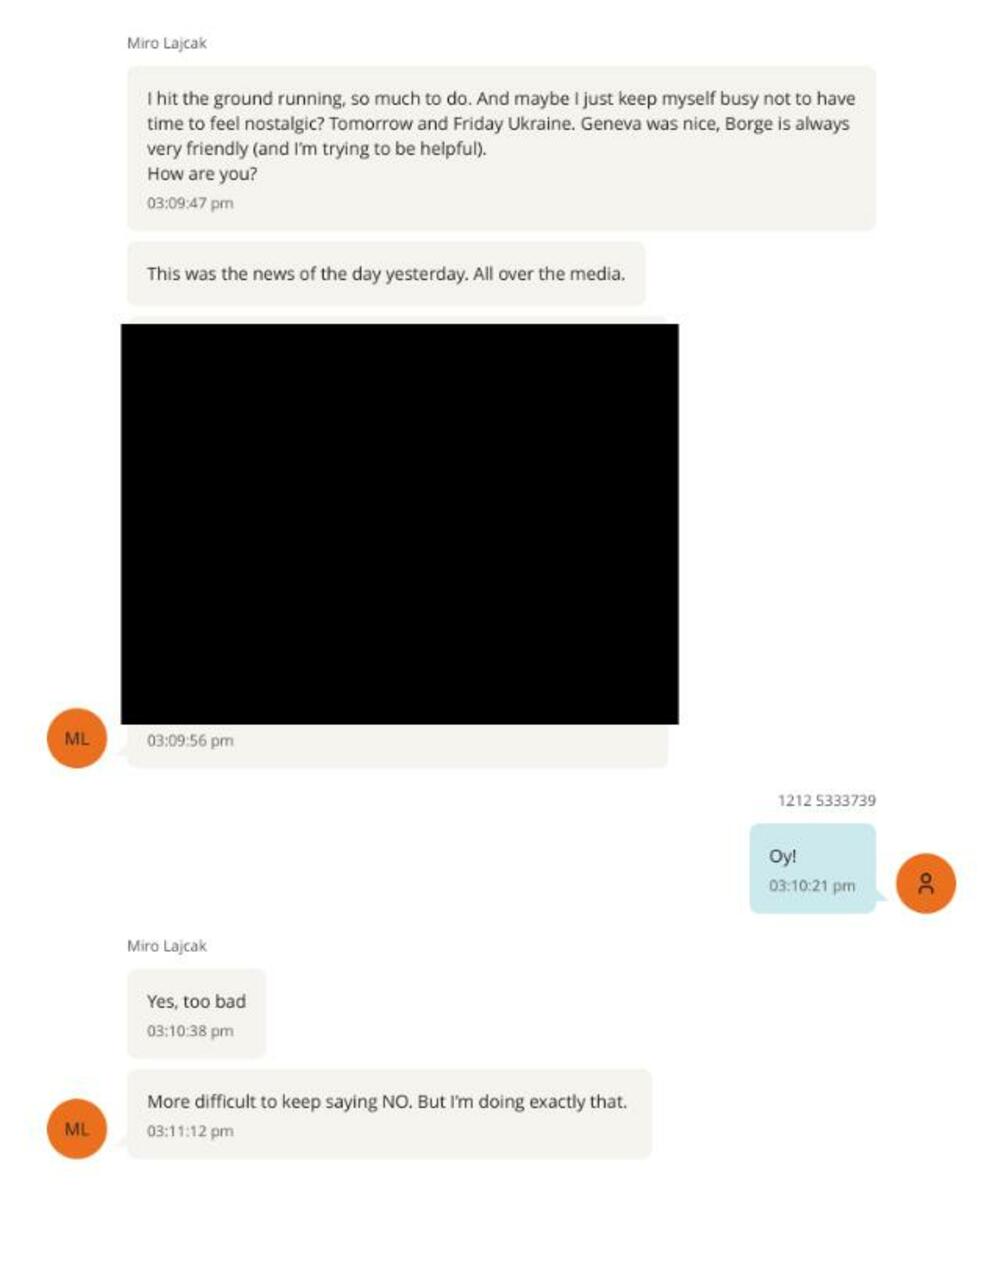Screen dimensions: 1000x1288
Task: Select the Miro Lajcak name above Yes, too bad
Action: click(167, 945)
